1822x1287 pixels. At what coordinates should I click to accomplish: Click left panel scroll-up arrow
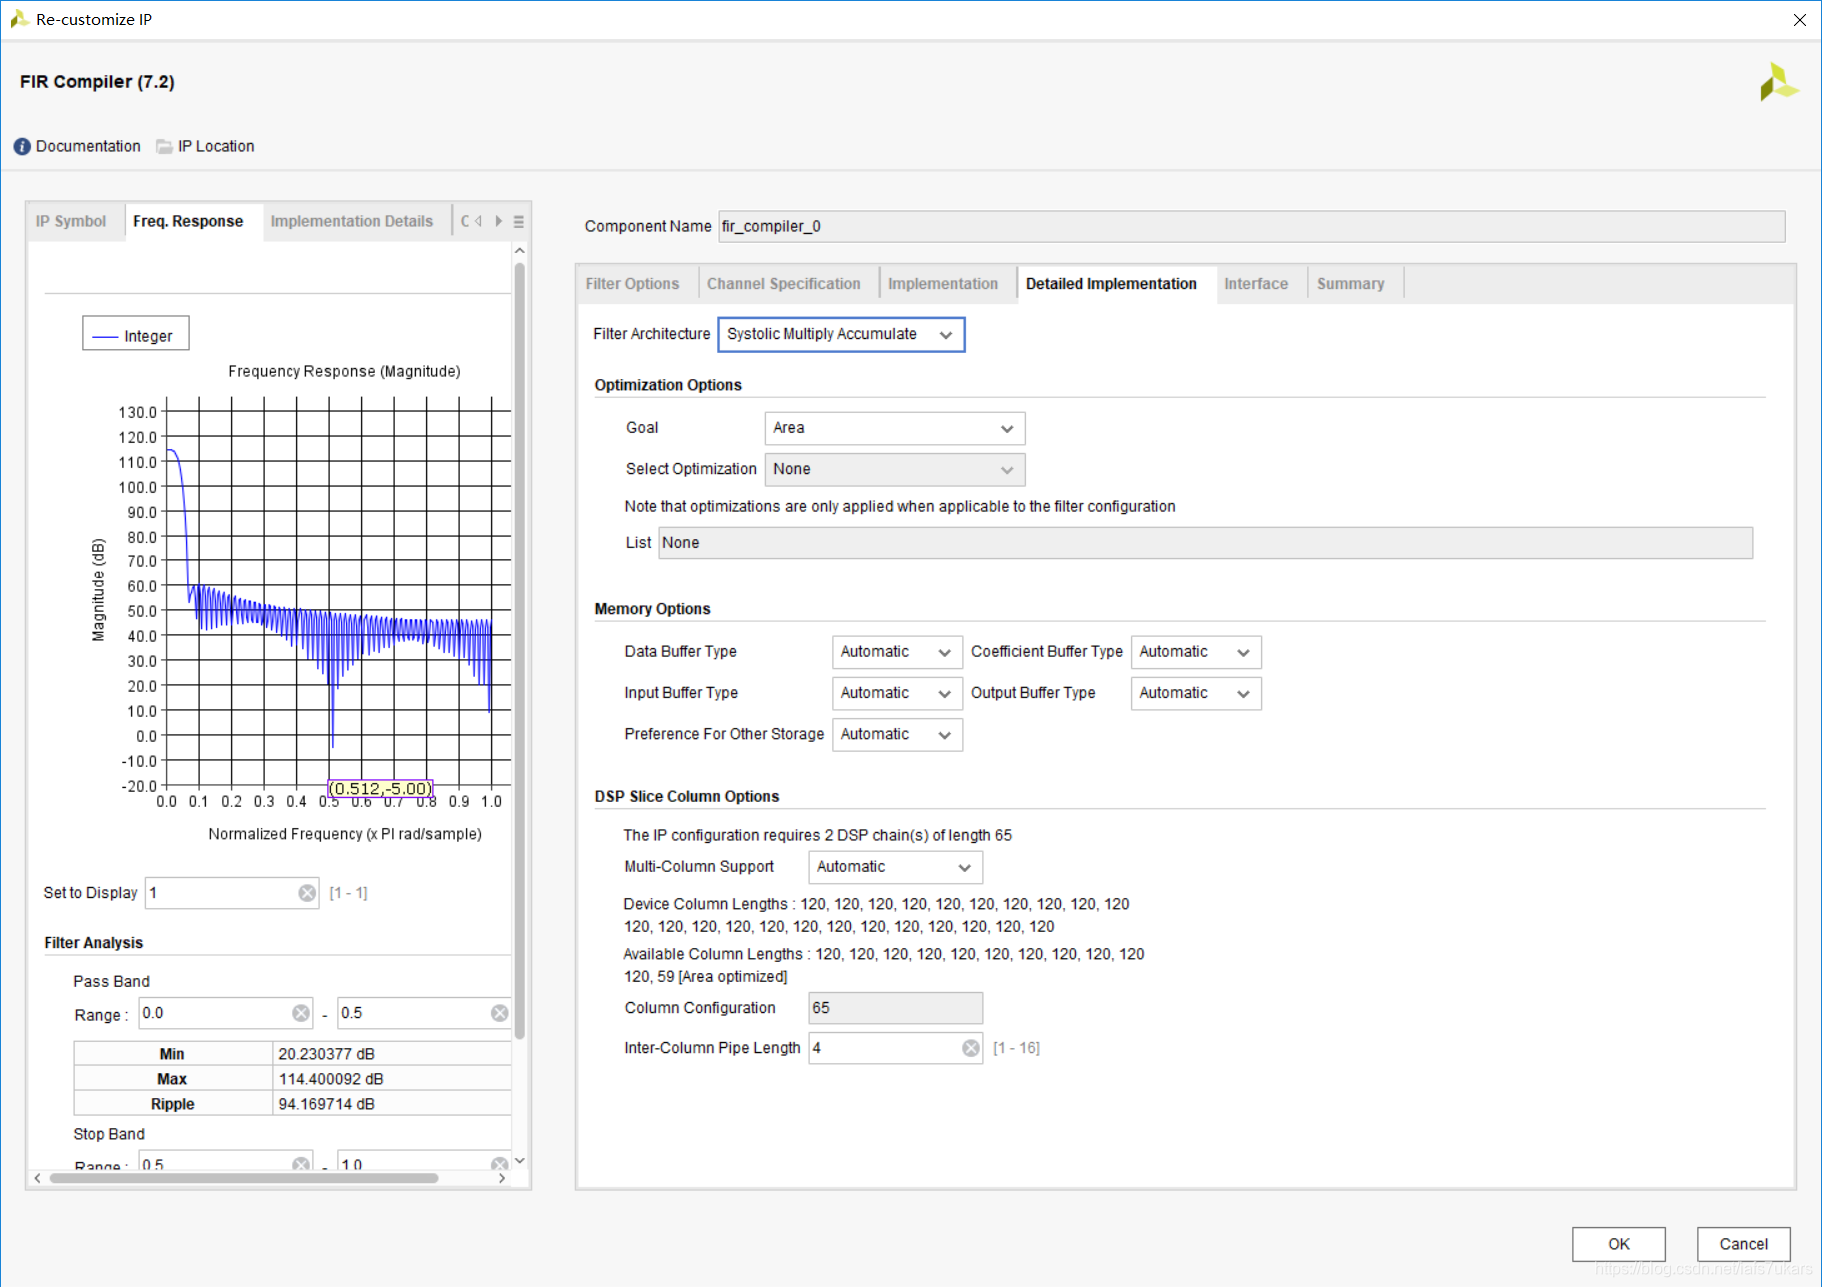[x=519, y=250]
